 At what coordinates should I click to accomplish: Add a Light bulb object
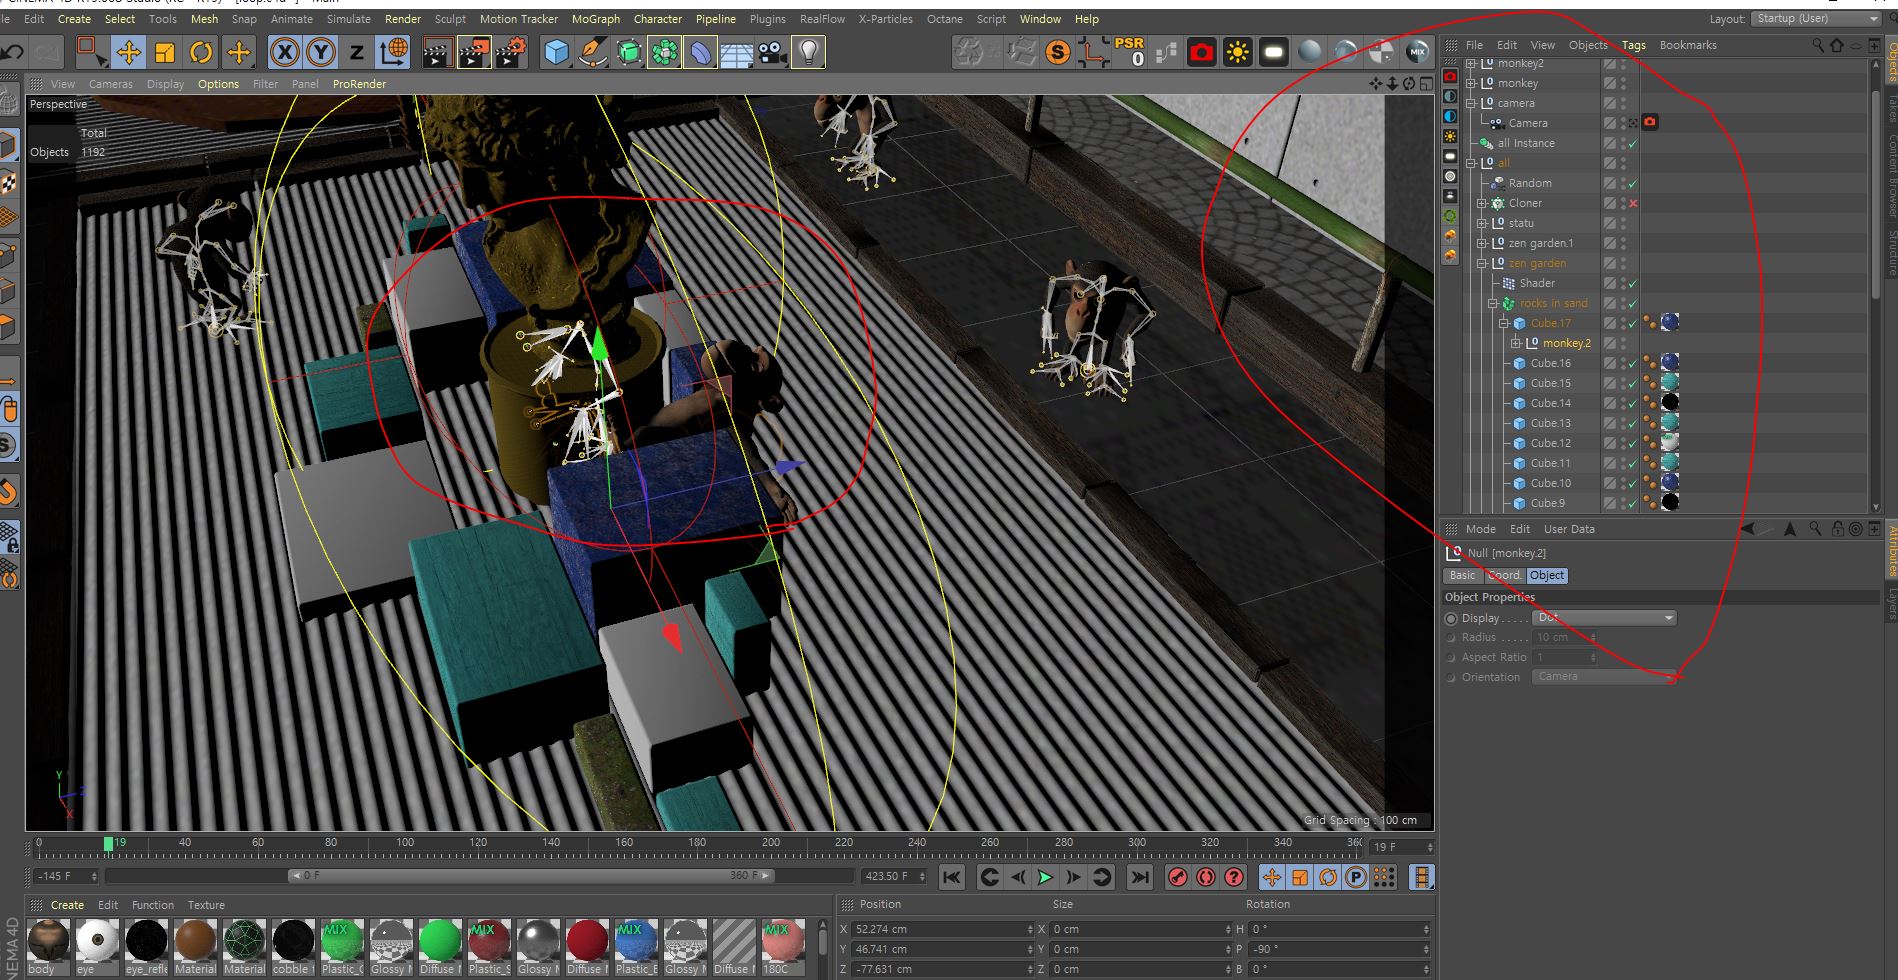pos(808,52)
